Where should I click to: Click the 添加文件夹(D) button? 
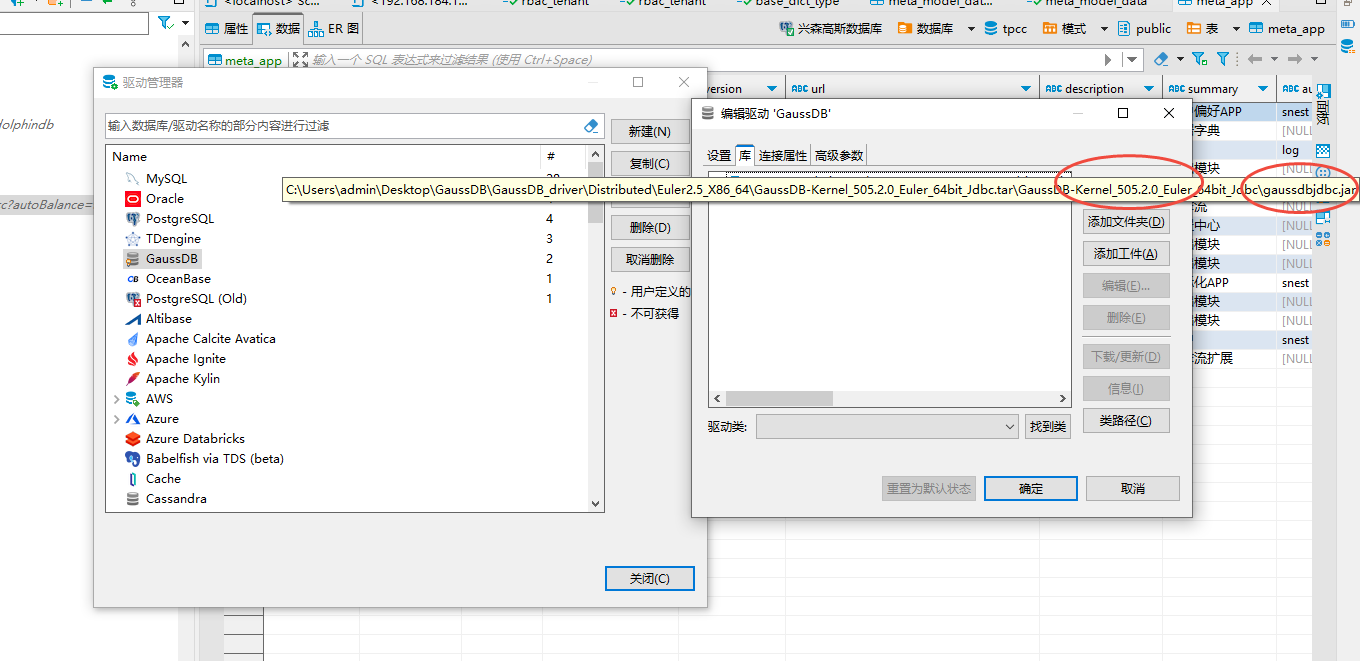(x=1126, y=222)
